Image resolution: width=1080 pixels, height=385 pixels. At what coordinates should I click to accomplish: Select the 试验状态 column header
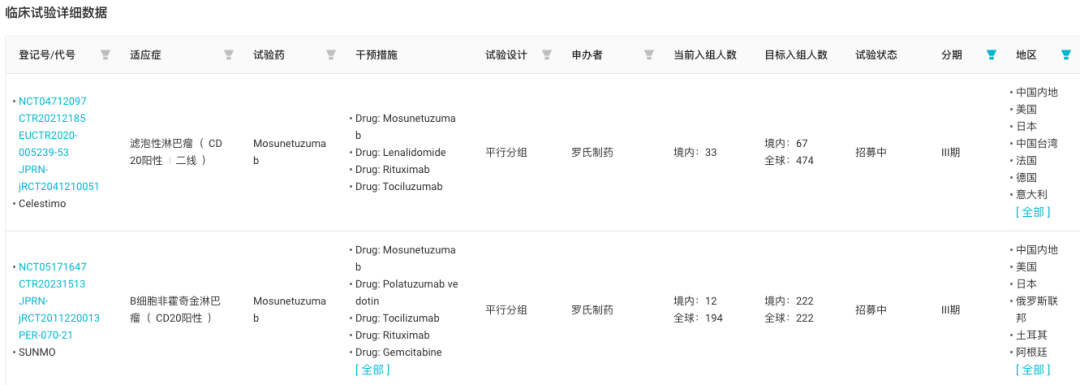click(x=876, y=55)
